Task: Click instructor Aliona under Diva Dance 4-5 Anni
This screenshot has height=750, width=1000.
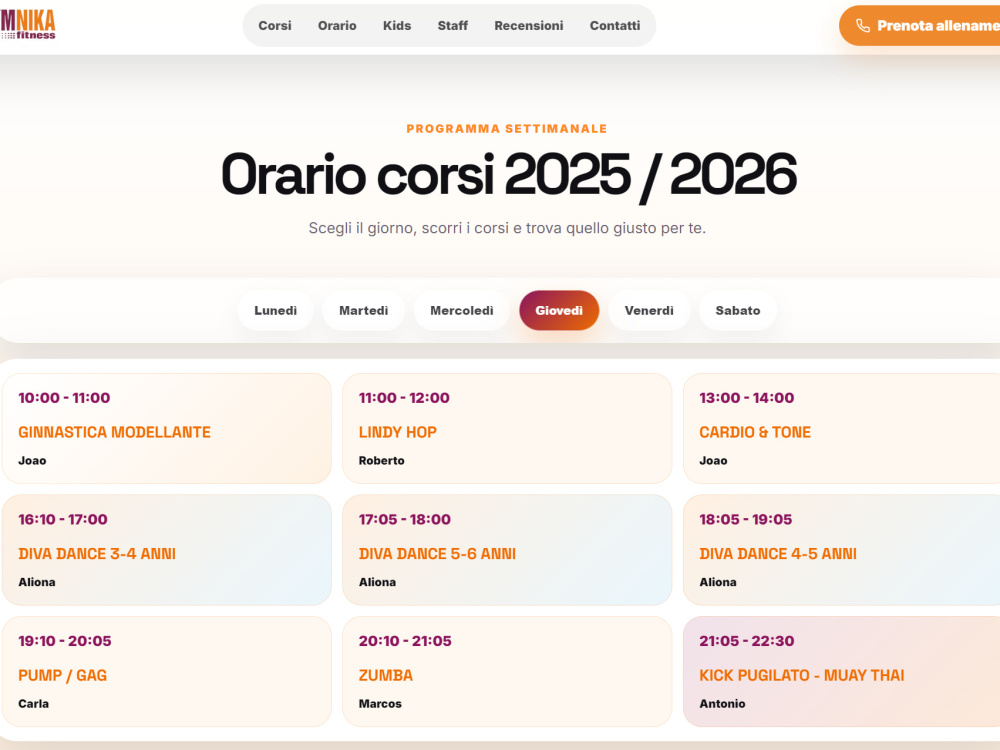Action: (718, 582)
